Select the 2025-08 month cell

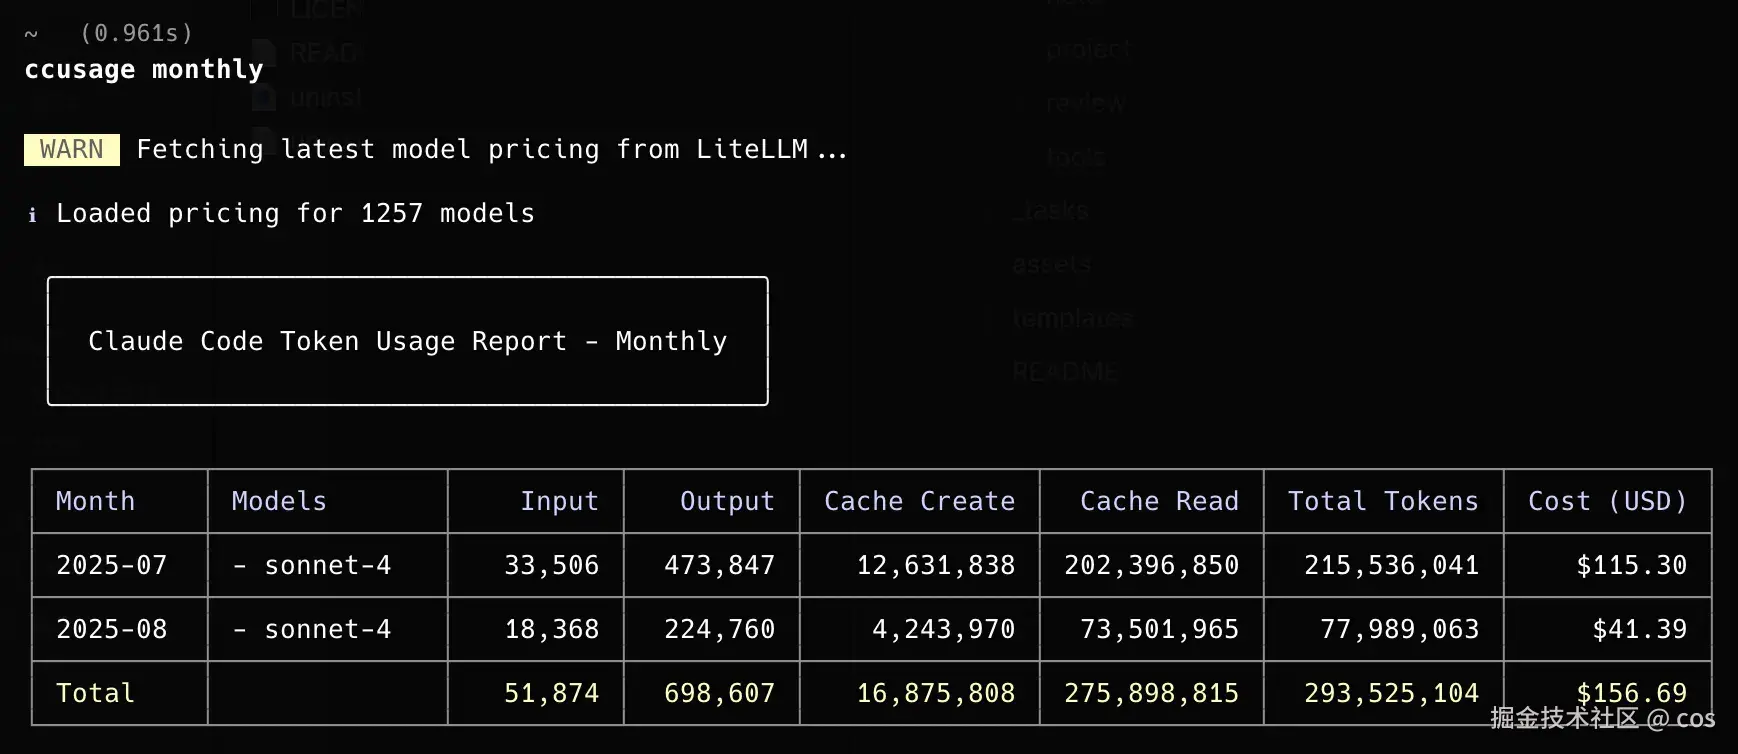click(111, 629)
